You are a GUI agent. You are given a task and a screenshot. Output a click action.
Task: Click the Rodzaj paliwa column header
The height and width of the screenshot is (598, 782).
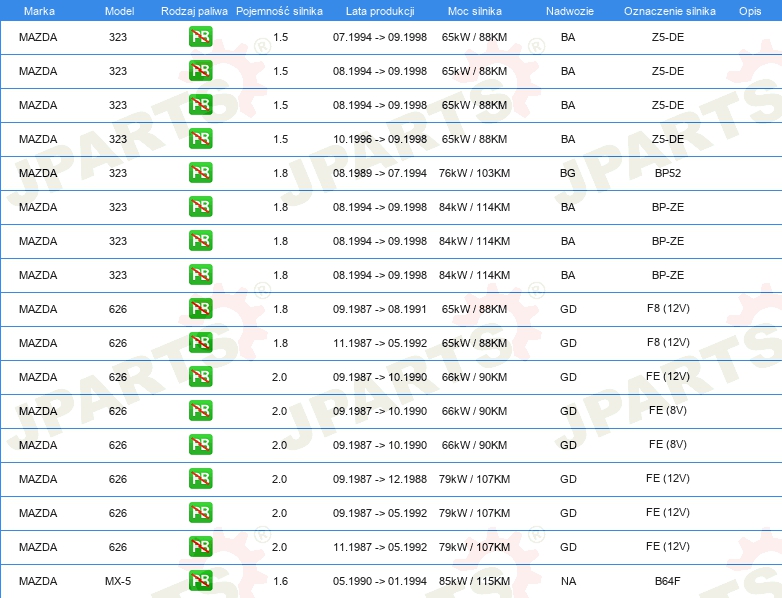[x=194, y=11]
